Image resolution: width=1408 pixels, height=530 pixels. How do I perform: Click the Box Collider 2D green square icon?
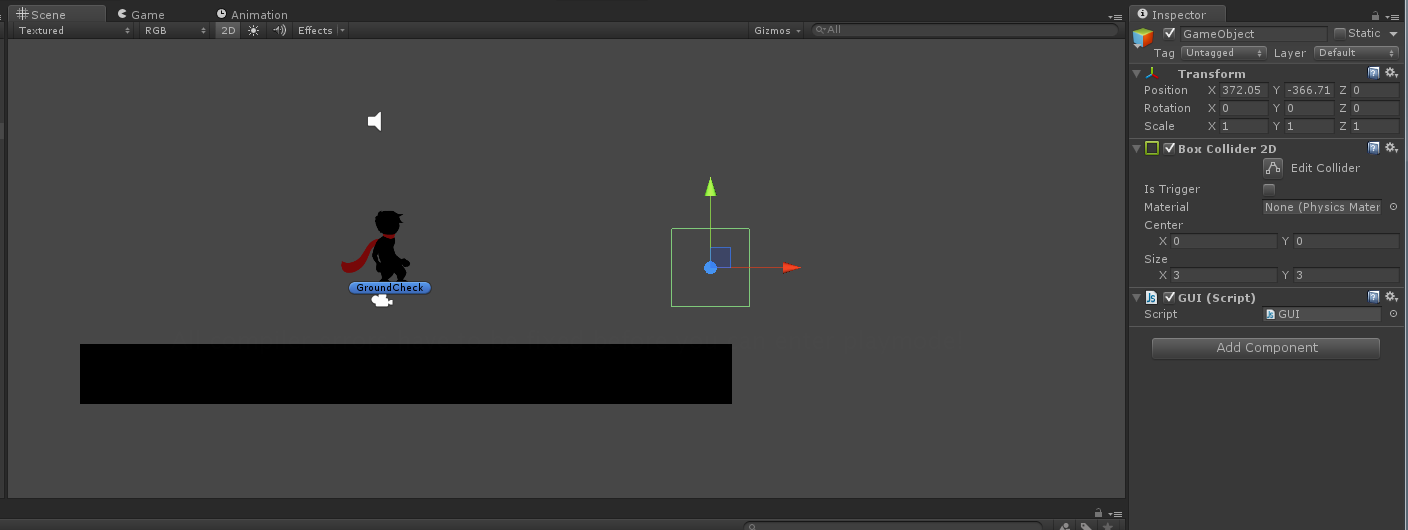[x=1152, y=148]
